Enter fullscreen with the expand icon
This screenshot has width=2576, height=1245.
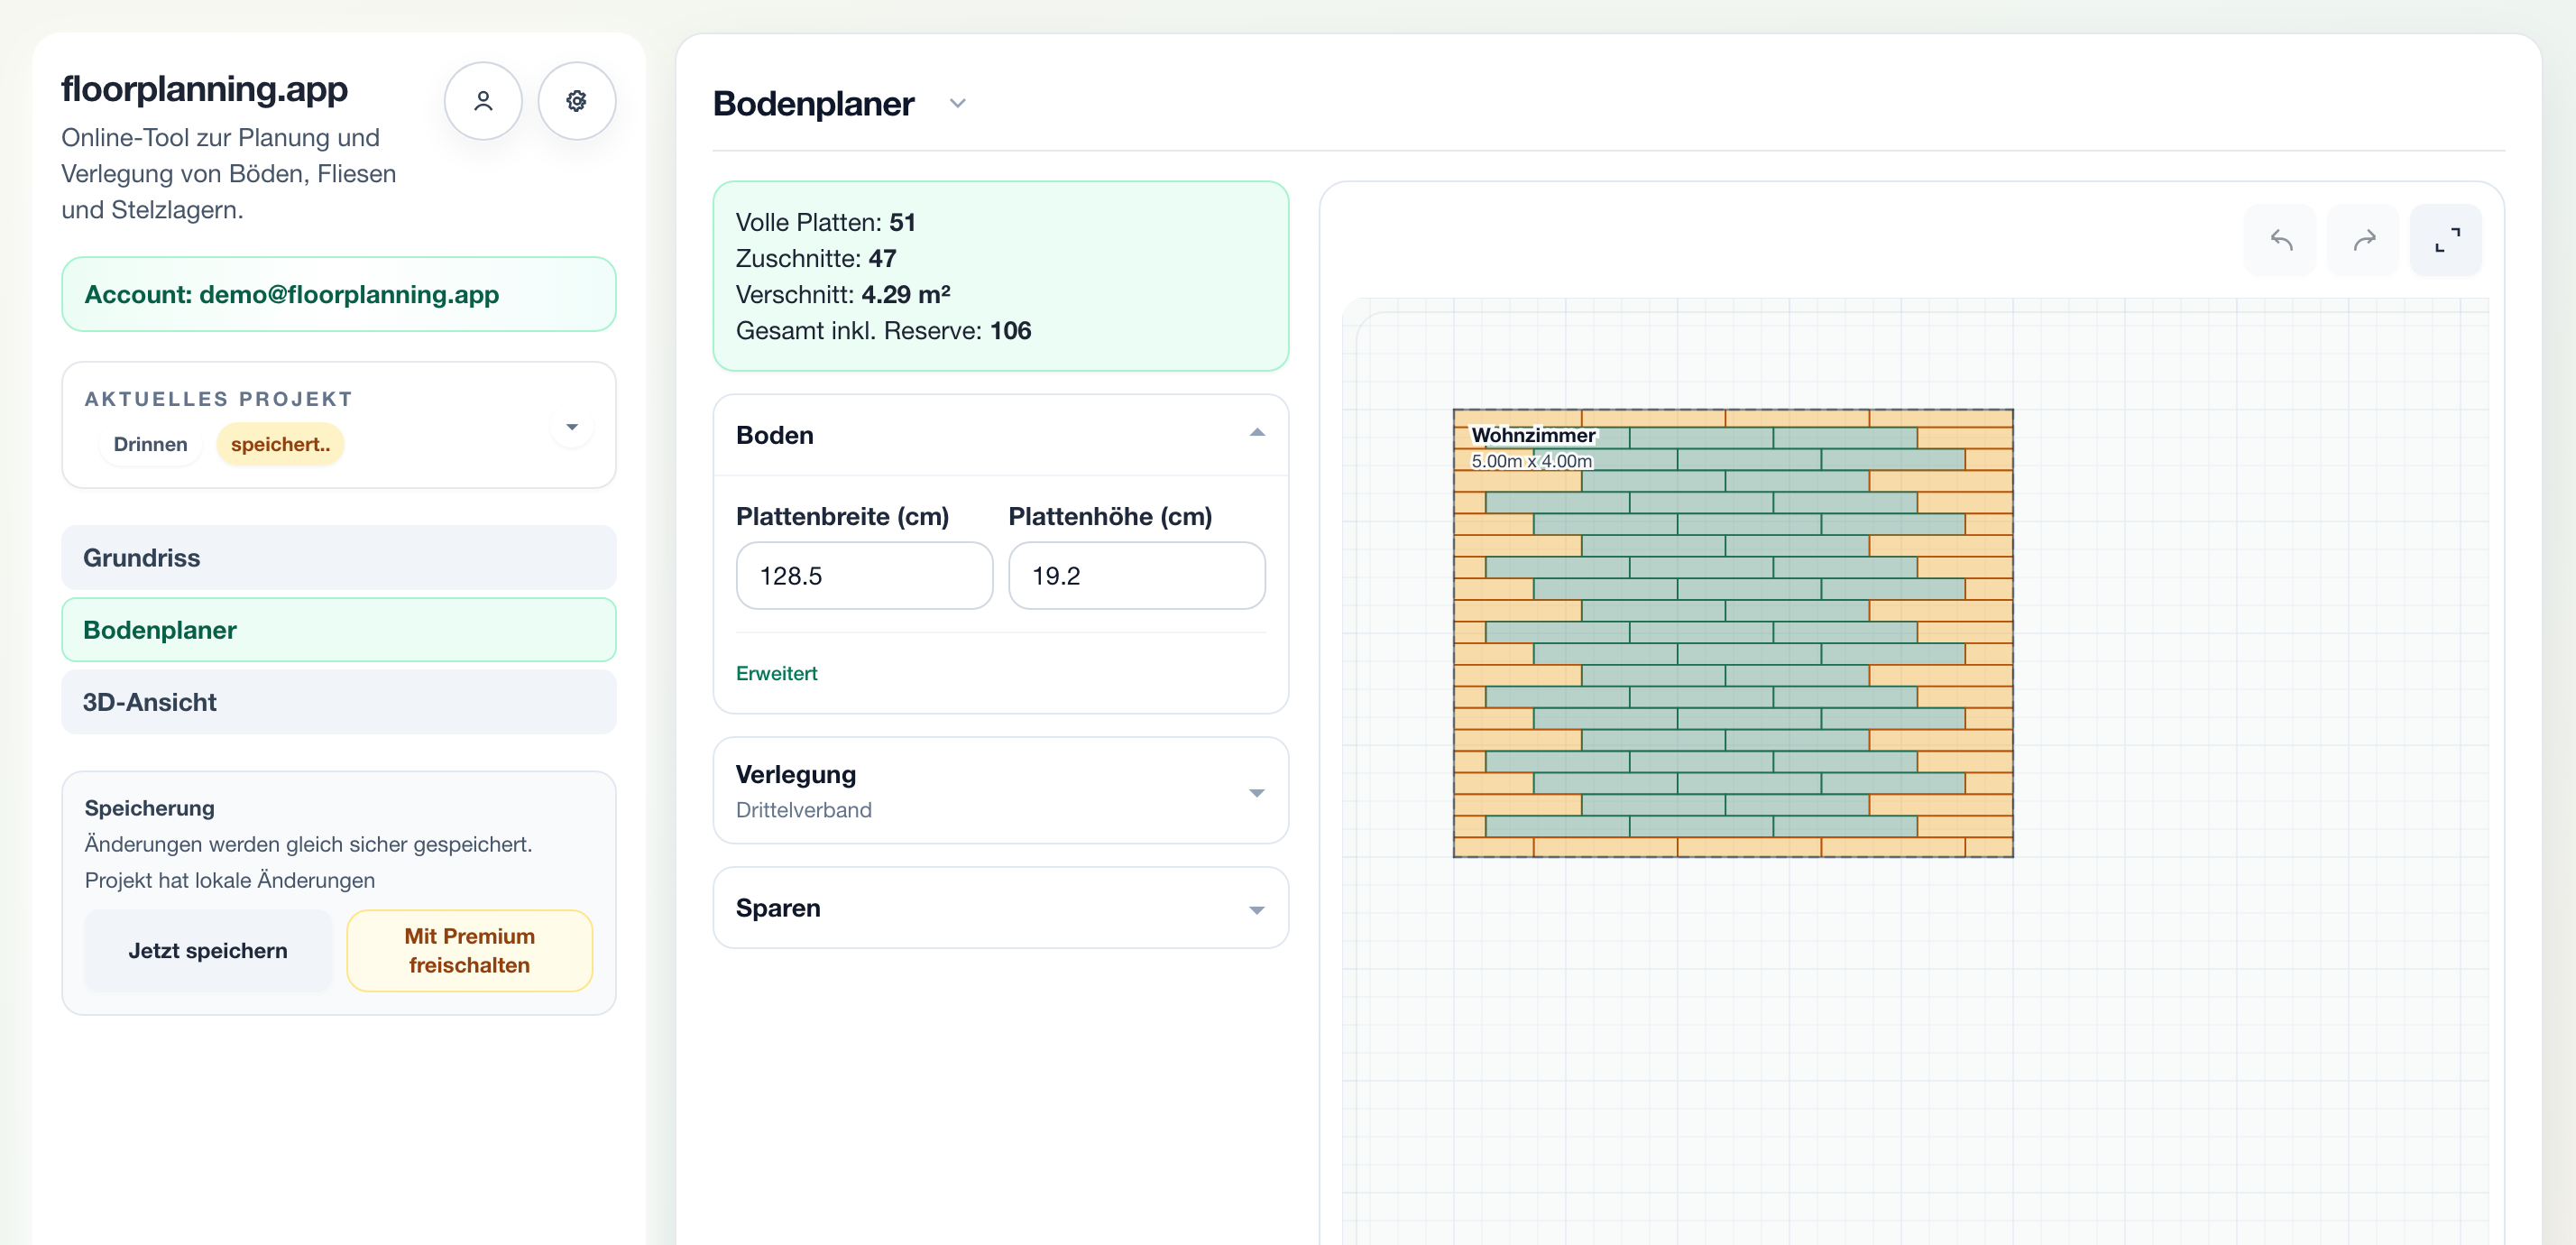click(x=2447, y=240)
